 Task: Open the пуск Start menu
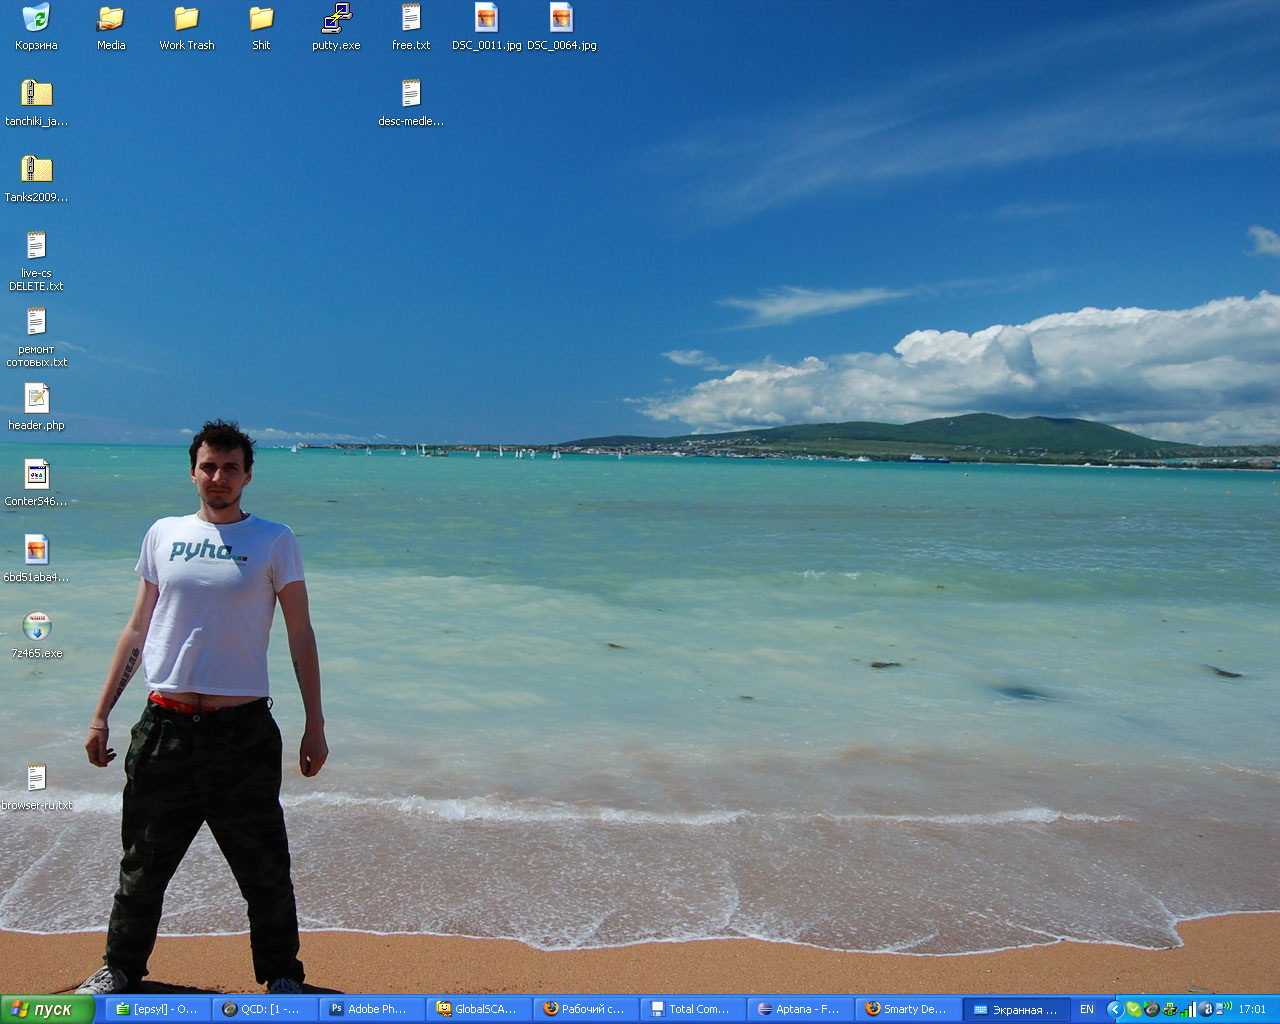47,1009
